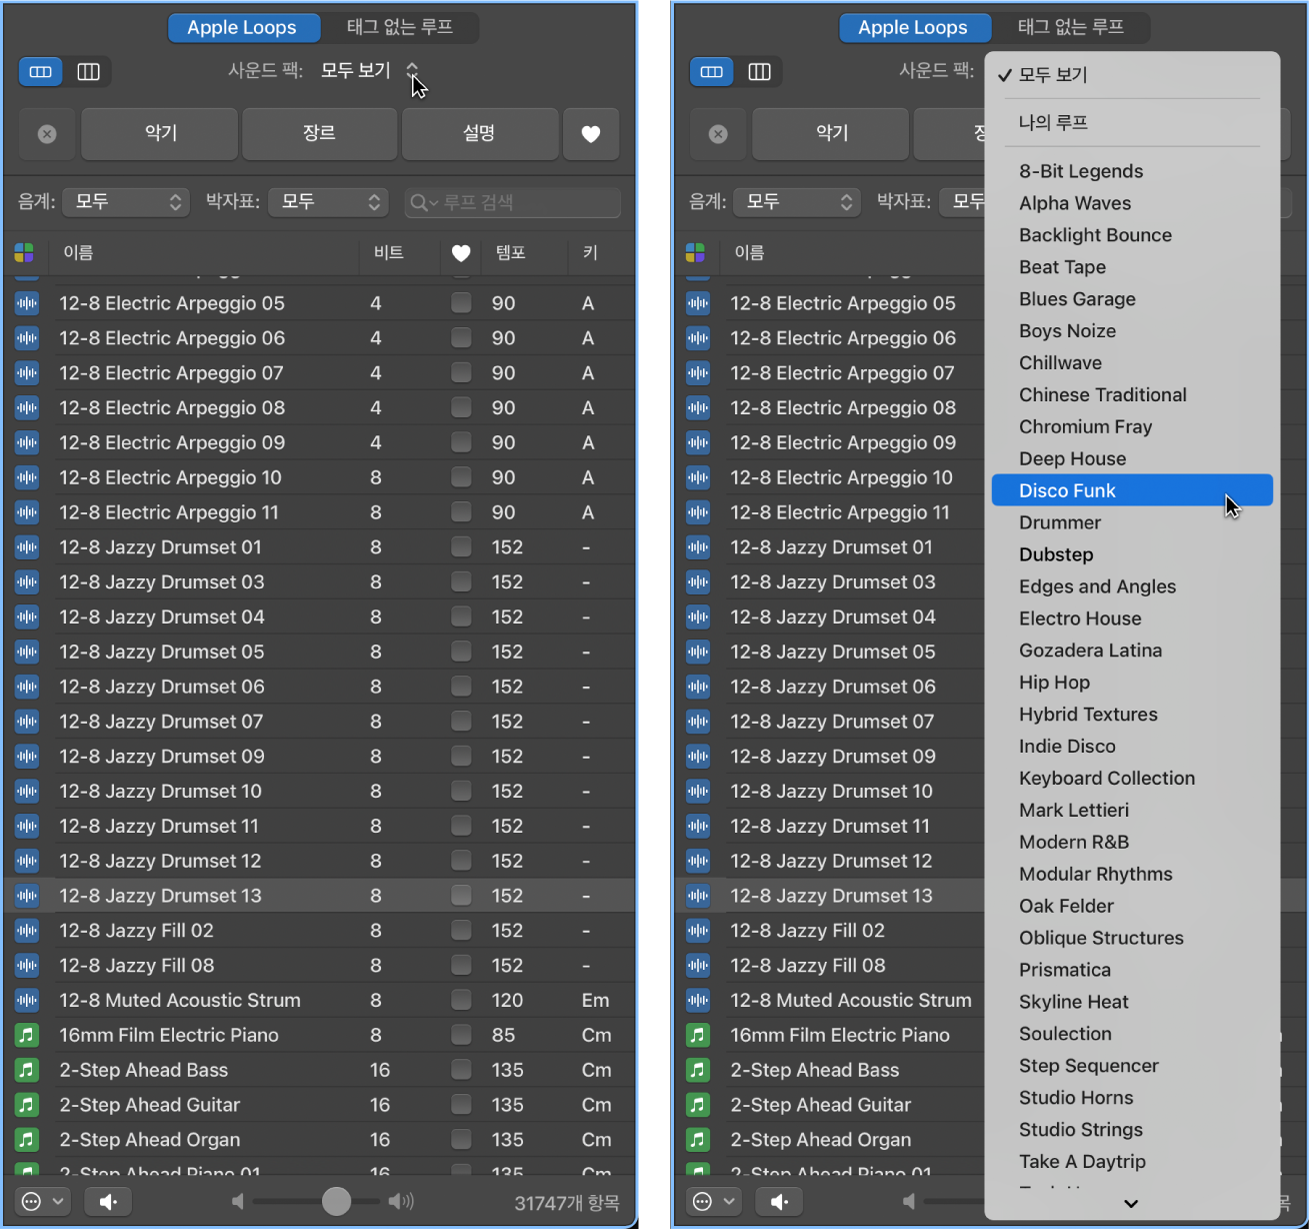Screen dimensions: 1311x1229
Task: Click green icon for 2-Step Ahead Bass in left browser
Action: [x=27, y=1070]
